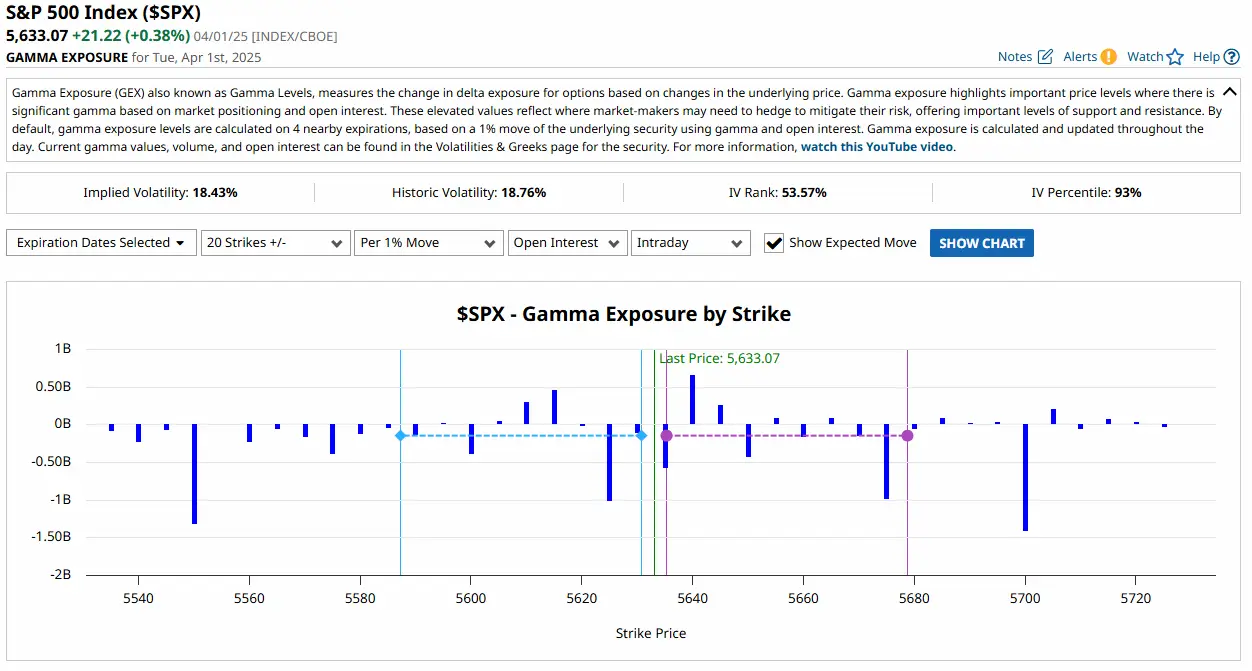The height and width of the screenshot is (671, 1252).
Task: Click the IV Percentile: 93% text
Action: click(x=1086, y=192)
